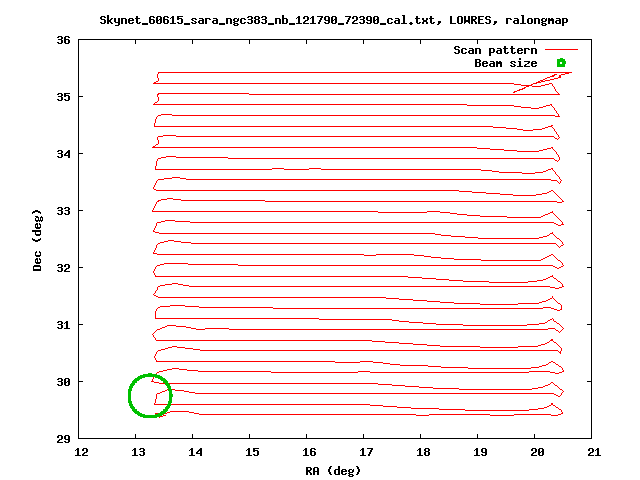Click the x-axis tick label 14
Viewport: 640px width, 480px height.
(195, 452)
